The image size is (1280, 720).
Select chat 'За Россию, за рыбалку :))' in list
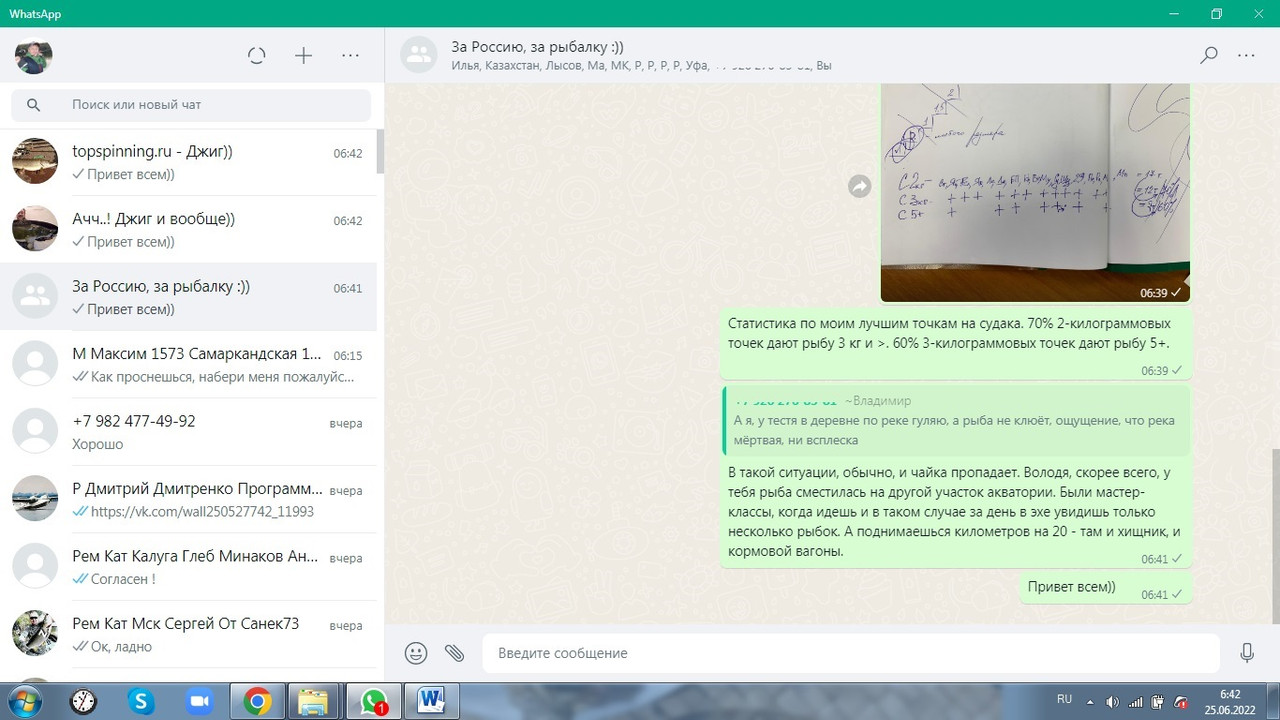[x=188, y=296]
